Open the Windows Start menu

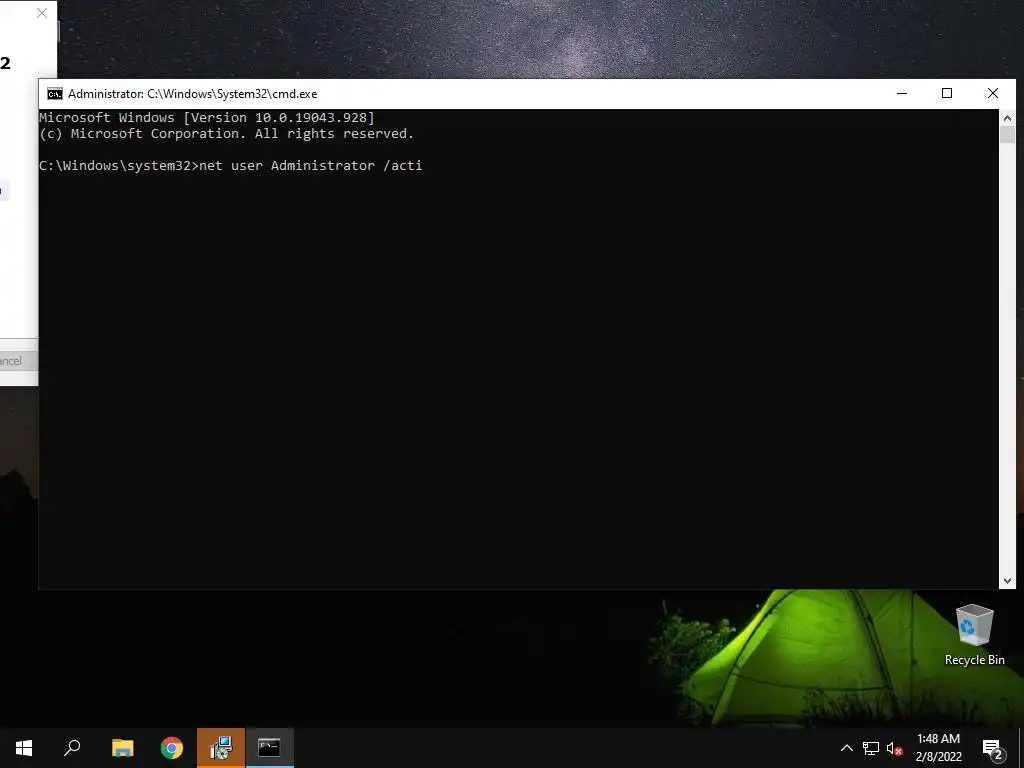[24, 747]
